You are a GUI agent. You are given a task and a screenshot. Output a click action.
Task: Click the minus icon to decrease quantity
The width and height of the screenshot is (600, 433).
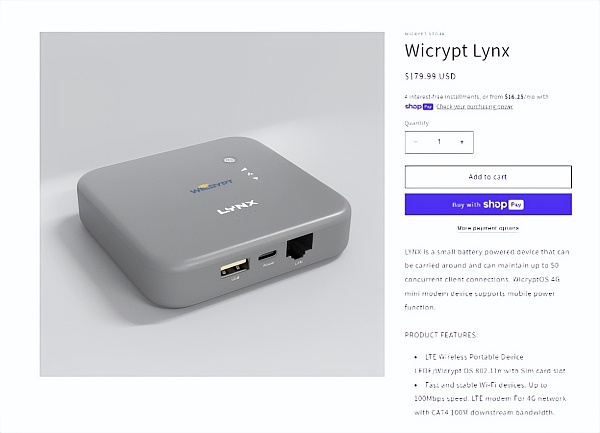(x=416, y=142)
